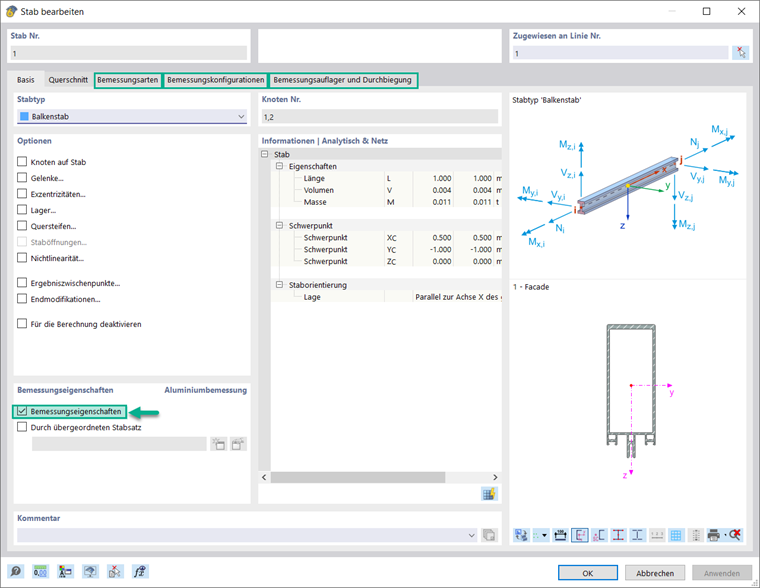Viewport: 760px width, 588px height.
Task: Click the Stab Nr. input field
Action: [128, 53]
